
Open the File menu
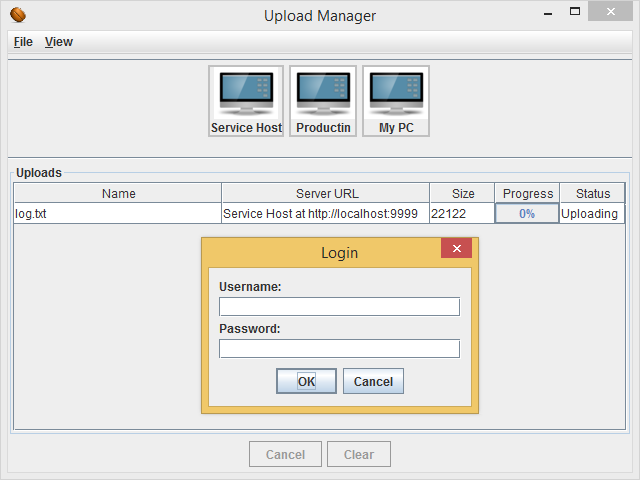point(23,42)
